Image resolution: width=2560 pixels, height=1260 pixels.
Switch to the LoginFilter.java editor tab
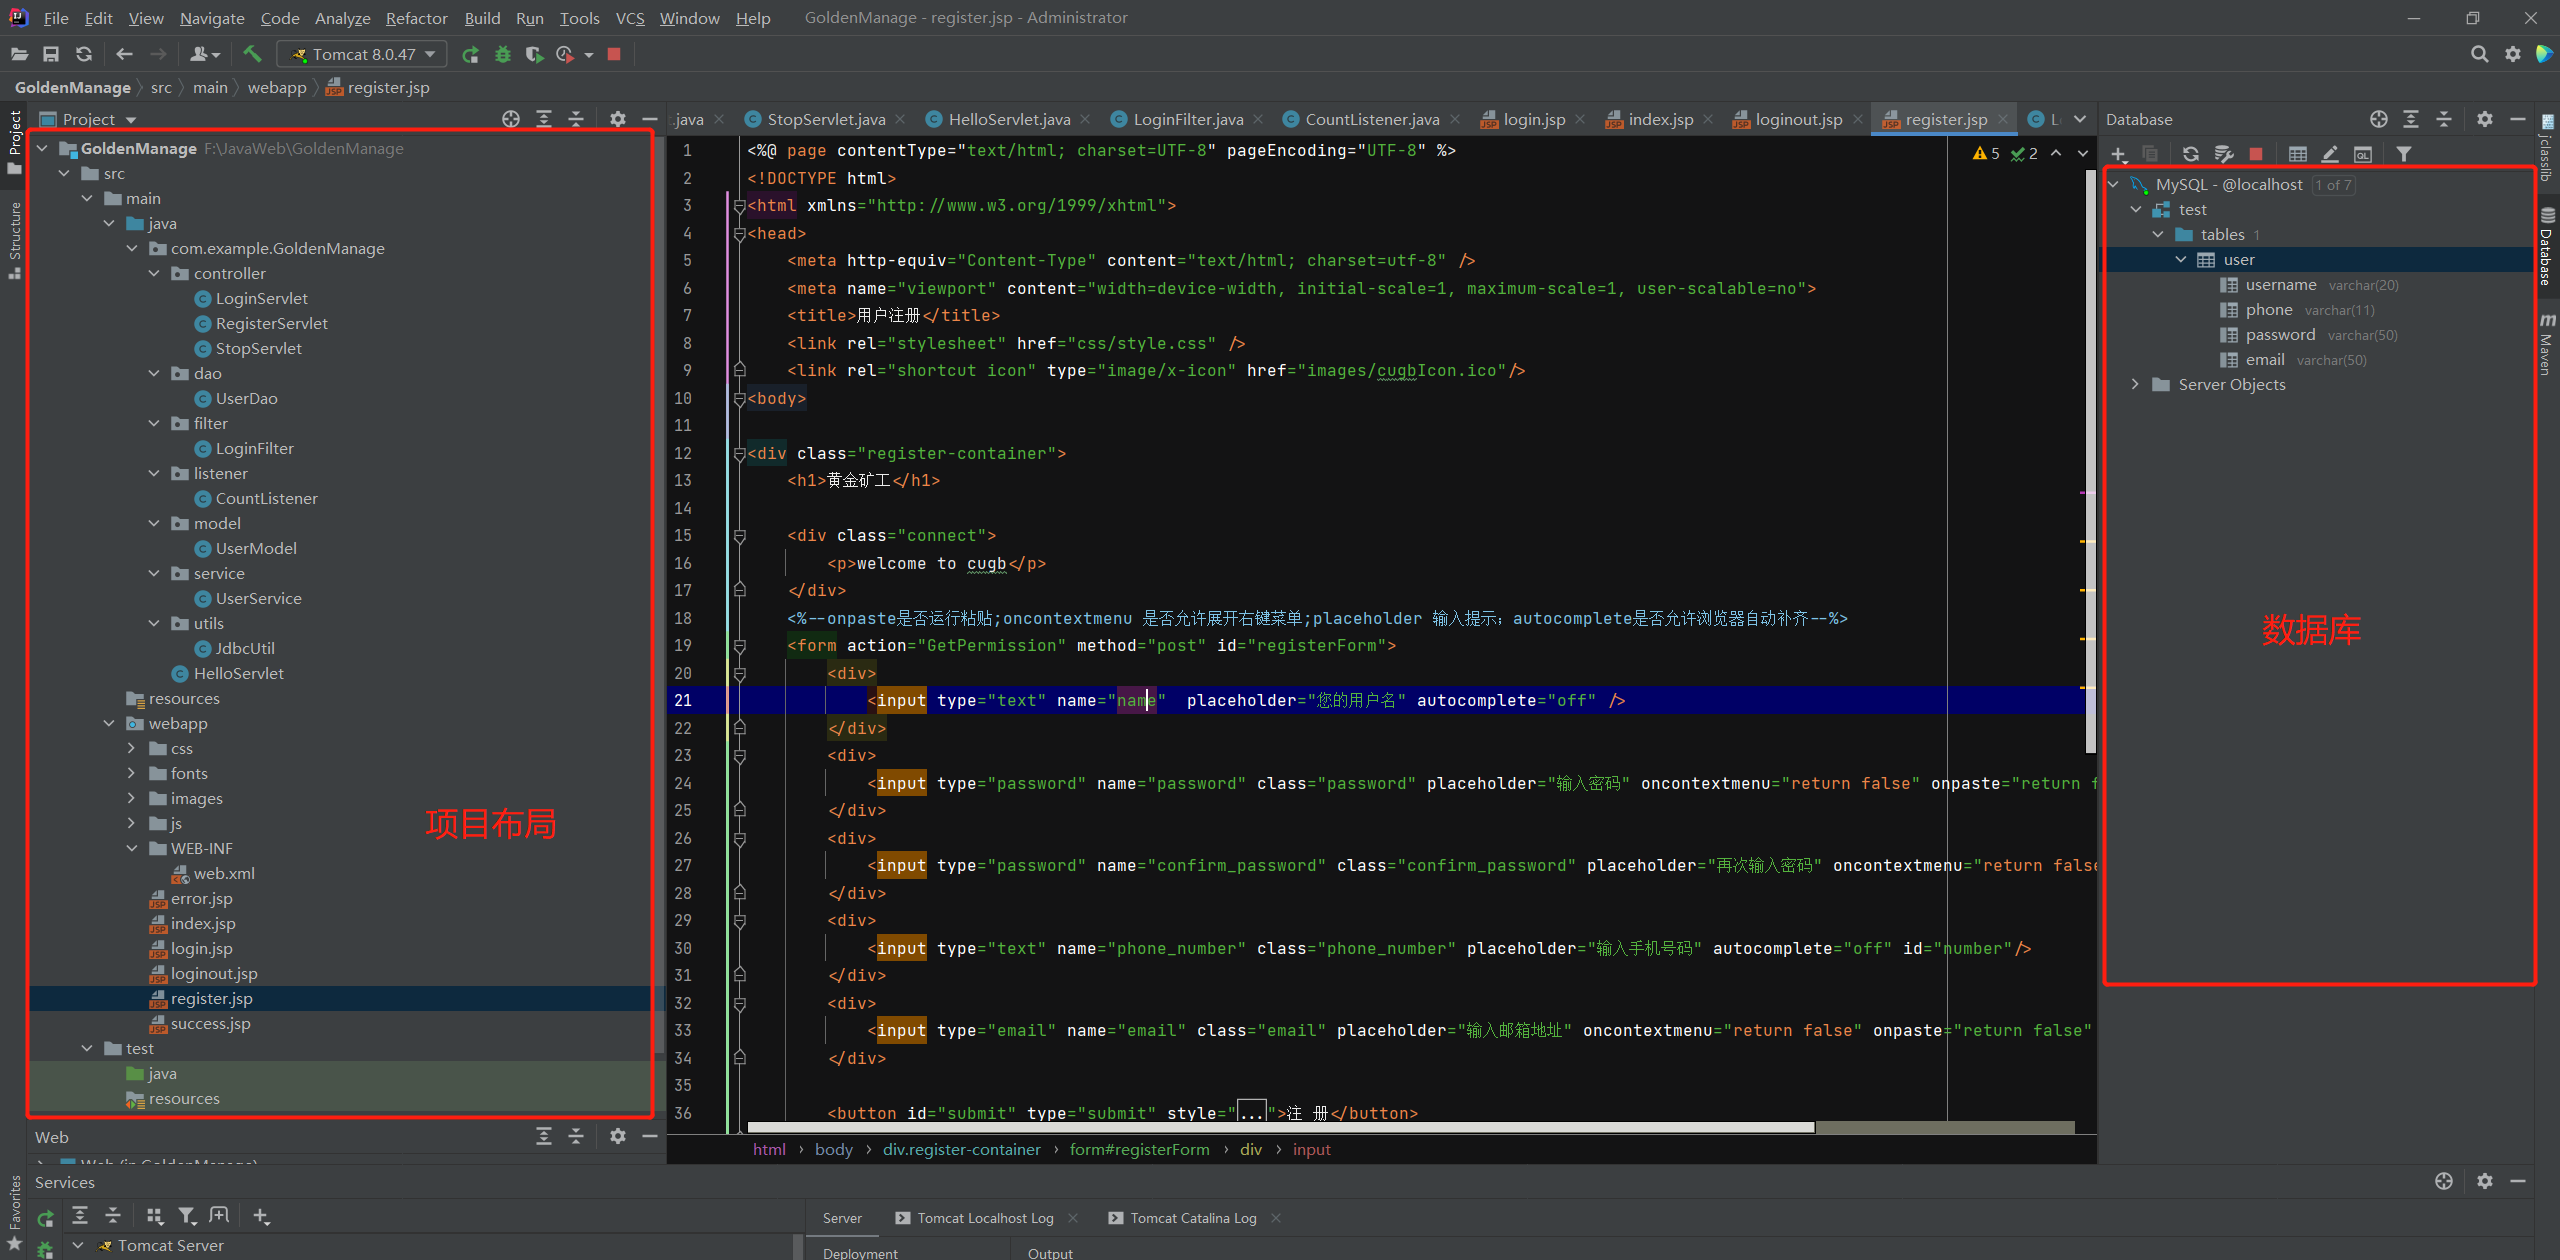click(x=1187, y=119)
